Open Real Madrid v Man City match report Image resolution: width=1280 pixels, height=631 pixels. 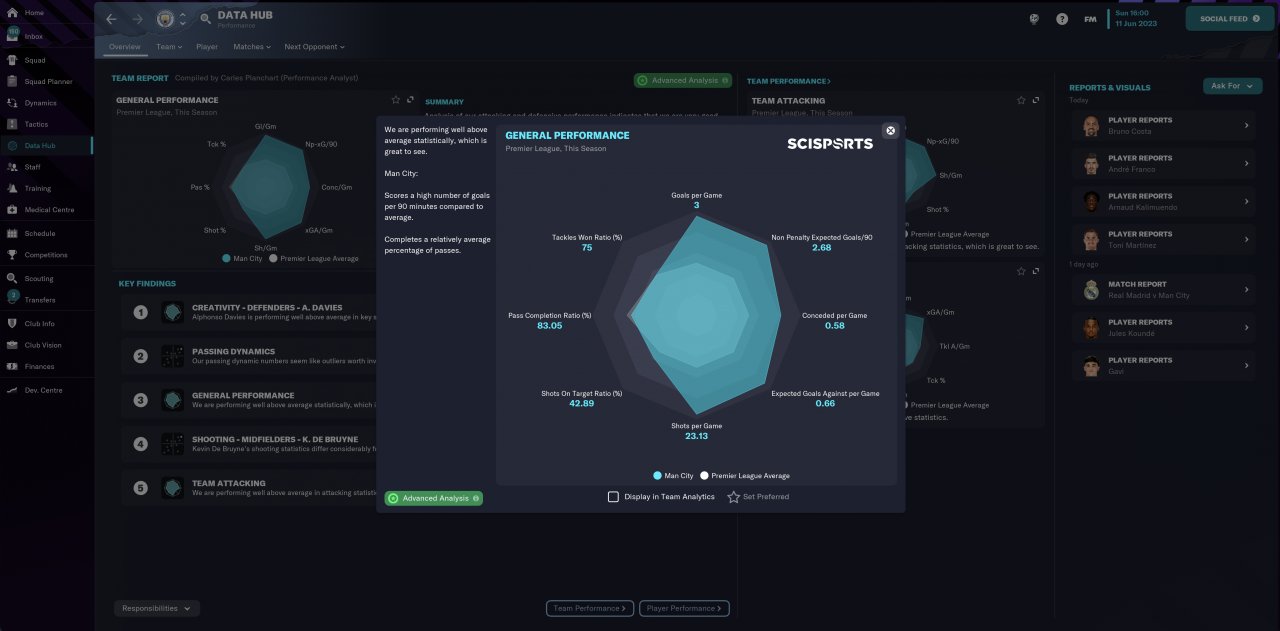pyautogui.click(x=1164, y=290)
